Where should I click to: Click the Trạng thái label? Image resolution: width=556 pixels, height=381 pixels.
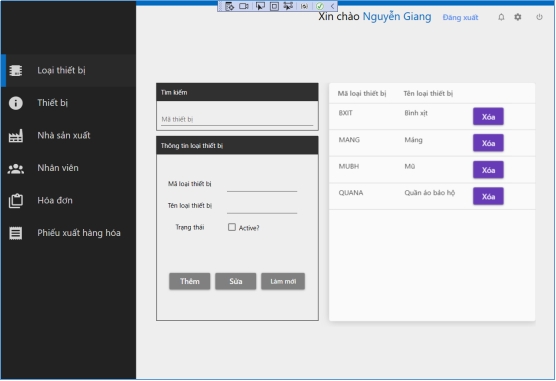tap(190, 227)
